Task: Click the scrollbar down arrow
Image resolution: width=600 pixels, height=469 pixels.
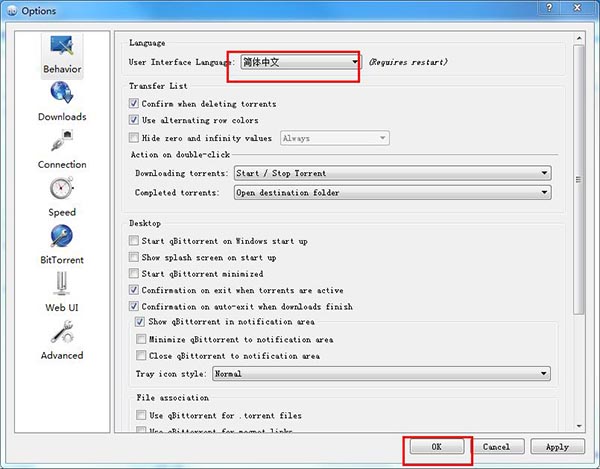Action: coord(579,426)
